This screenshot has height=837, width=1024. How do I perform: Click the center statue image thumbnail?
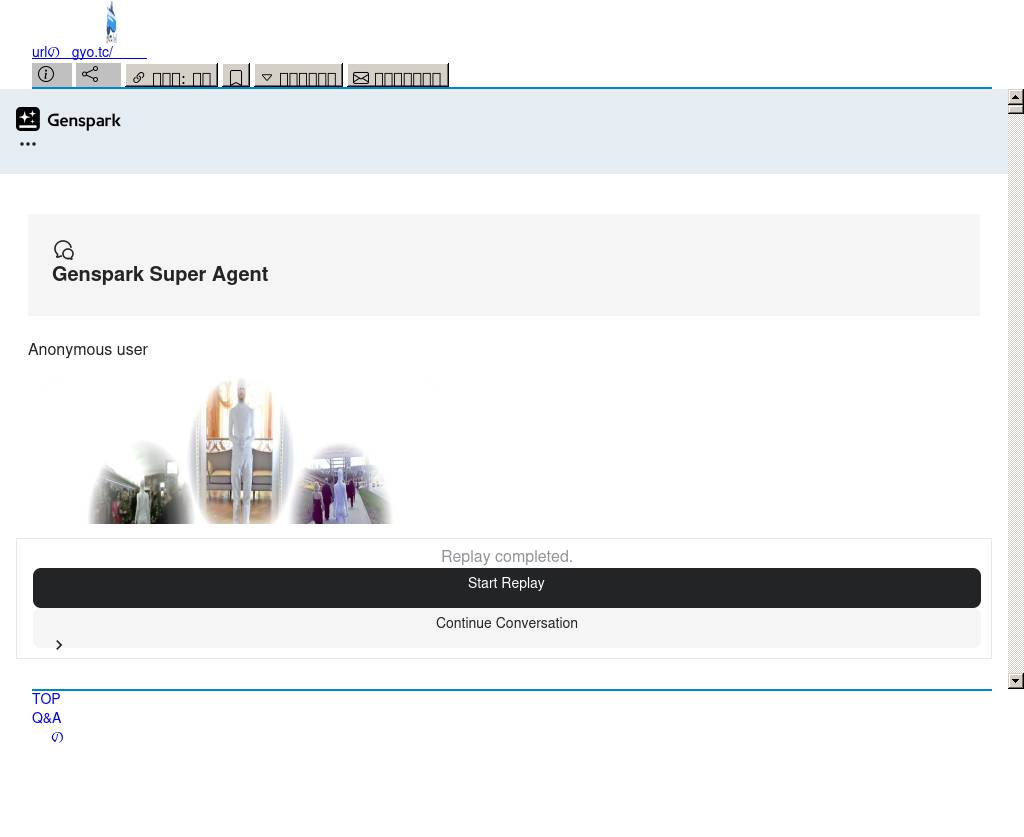(240, 450)
